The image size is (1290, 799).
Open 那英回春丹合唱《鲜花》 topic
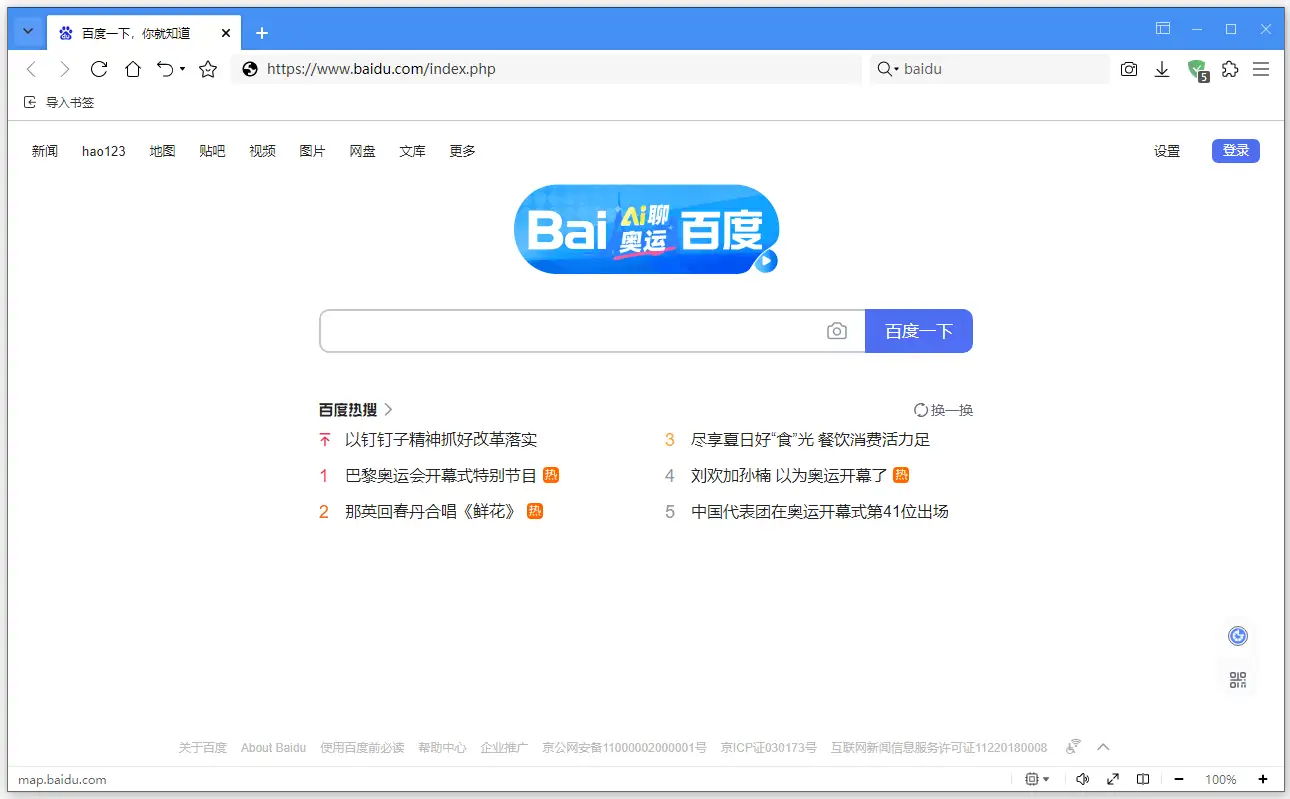[432, 511]
